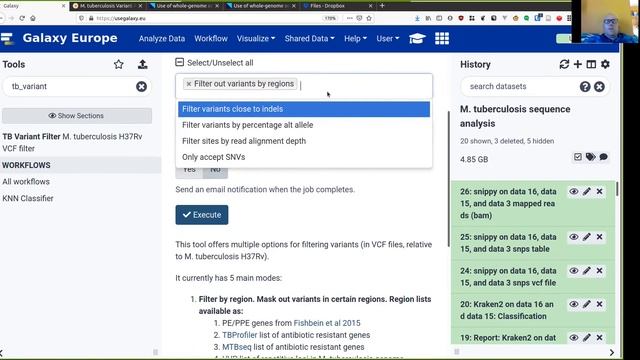Edit attributes of dataset 26 snippy bam
The width and height of the screenshot is (640, 360).
587,191
